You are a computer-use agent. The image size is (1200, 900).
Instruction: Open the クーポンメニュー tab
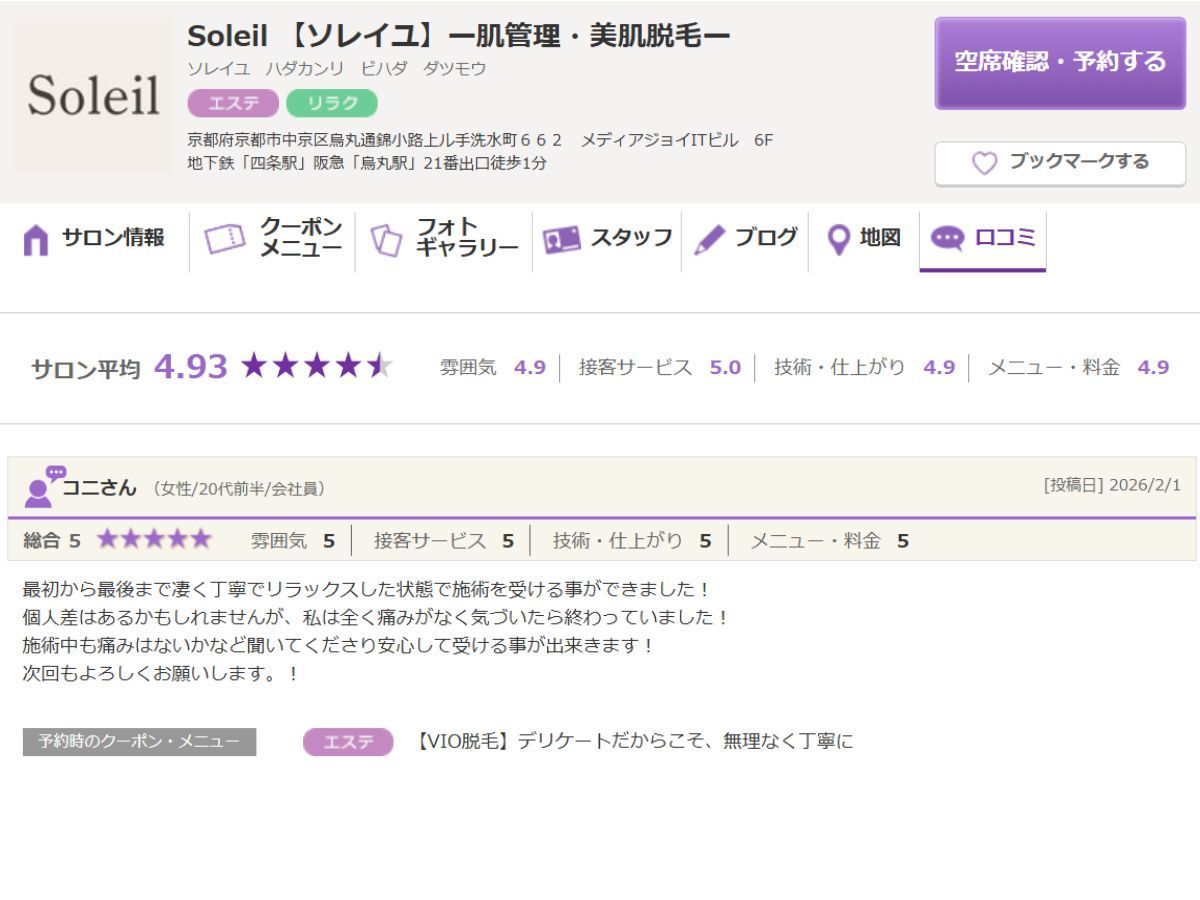pyautogui.click(x=273, y=240)
